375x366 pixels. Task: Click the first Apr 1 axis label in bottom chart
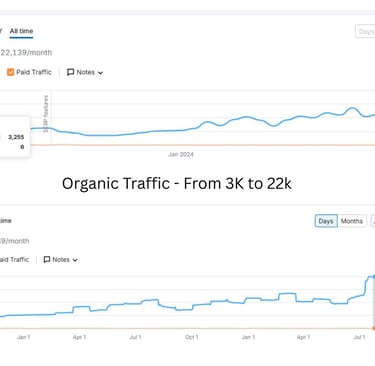tap(80, 337)
